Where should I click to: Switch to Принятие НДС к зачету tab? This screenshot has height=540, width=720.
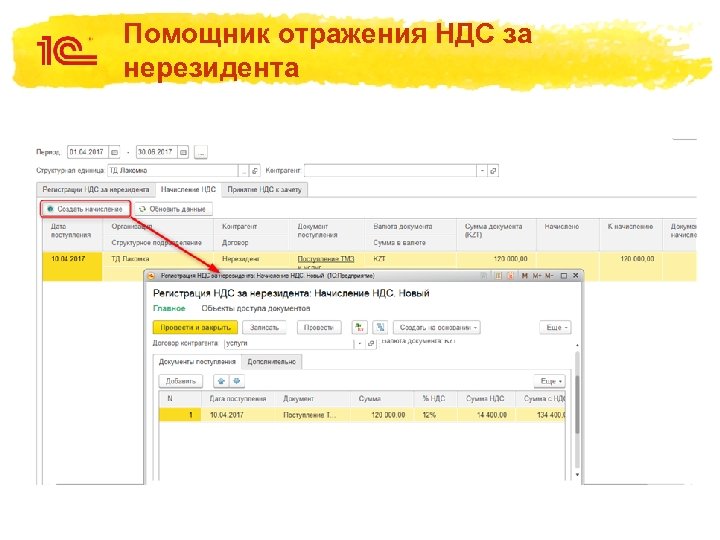coord(264,190)
